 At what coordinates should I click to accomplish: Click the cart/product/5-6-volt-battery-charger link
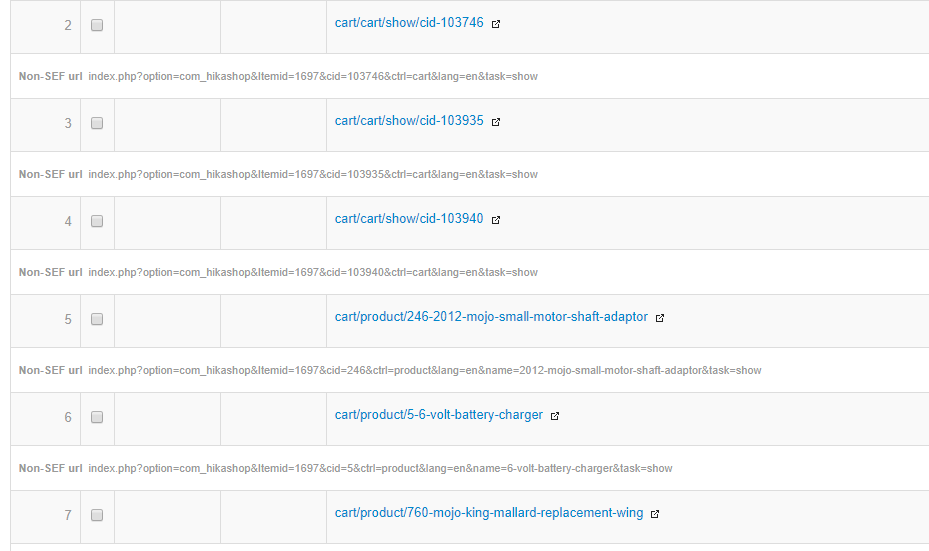[x=439, y=415]
